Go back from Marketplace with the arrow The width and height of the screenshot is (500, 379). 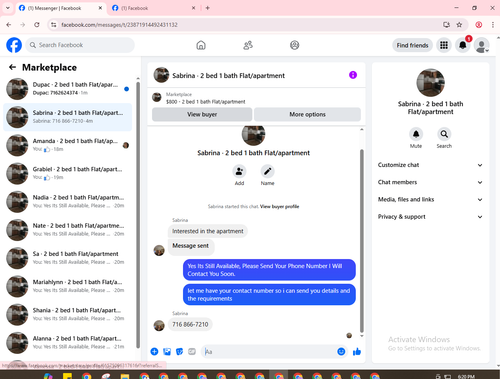point(12,67)
